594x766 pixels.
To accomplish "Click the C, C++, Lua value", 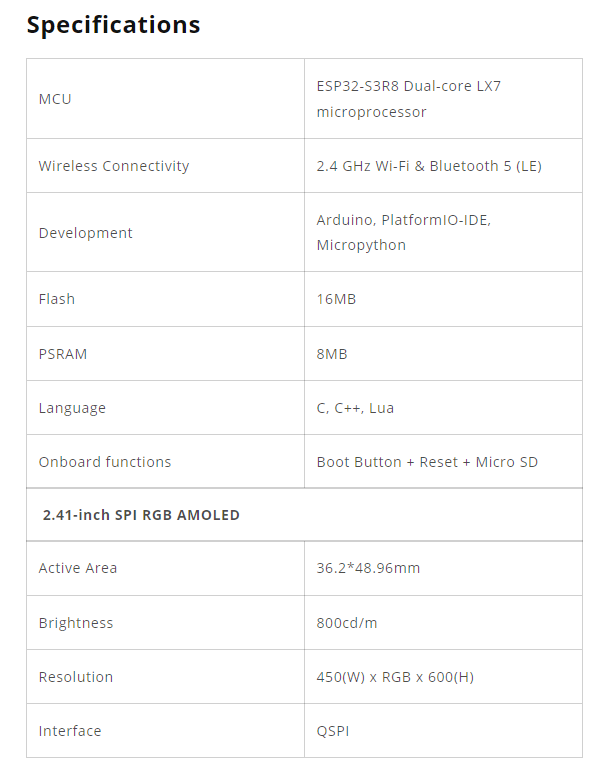I will pos(355,408).
